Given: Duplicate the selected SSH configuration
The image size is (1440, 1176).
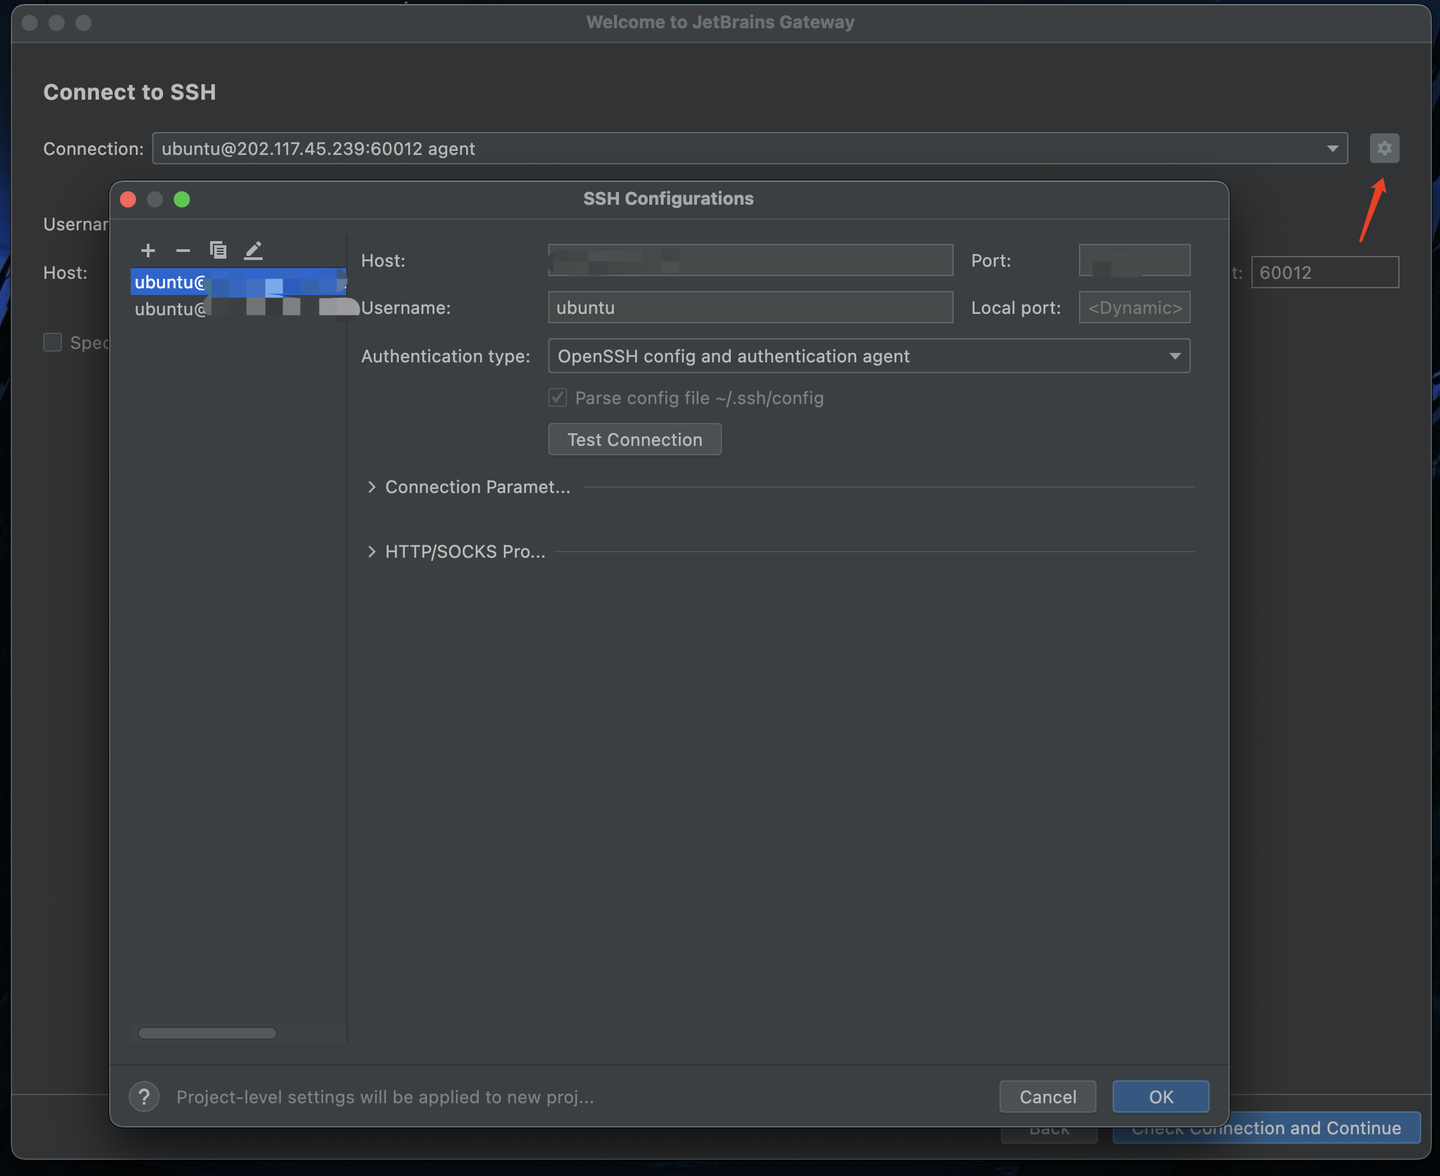Looking at the screenshot, I should (218, 250).
